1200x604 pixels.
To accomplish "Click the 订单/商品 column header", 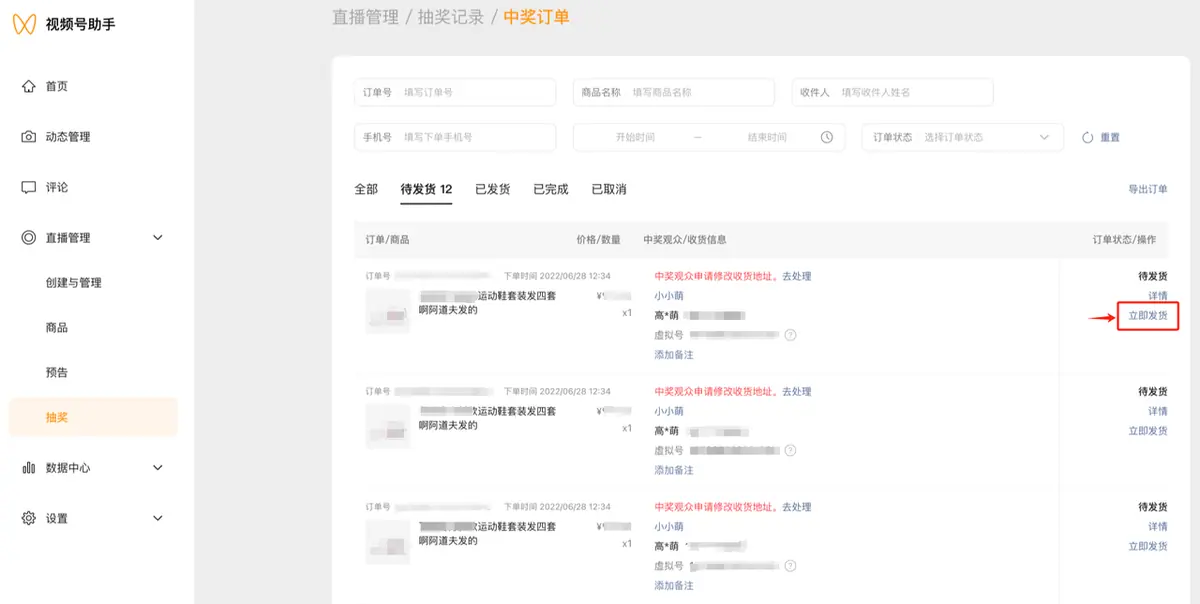I will pos(387,240).
